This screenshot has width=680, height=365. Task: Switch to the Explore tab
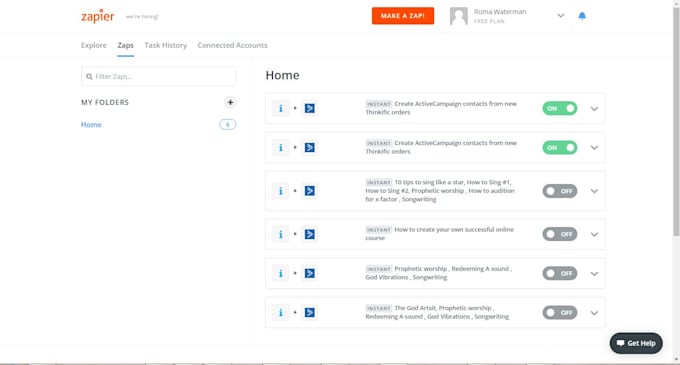coord(94,45)
